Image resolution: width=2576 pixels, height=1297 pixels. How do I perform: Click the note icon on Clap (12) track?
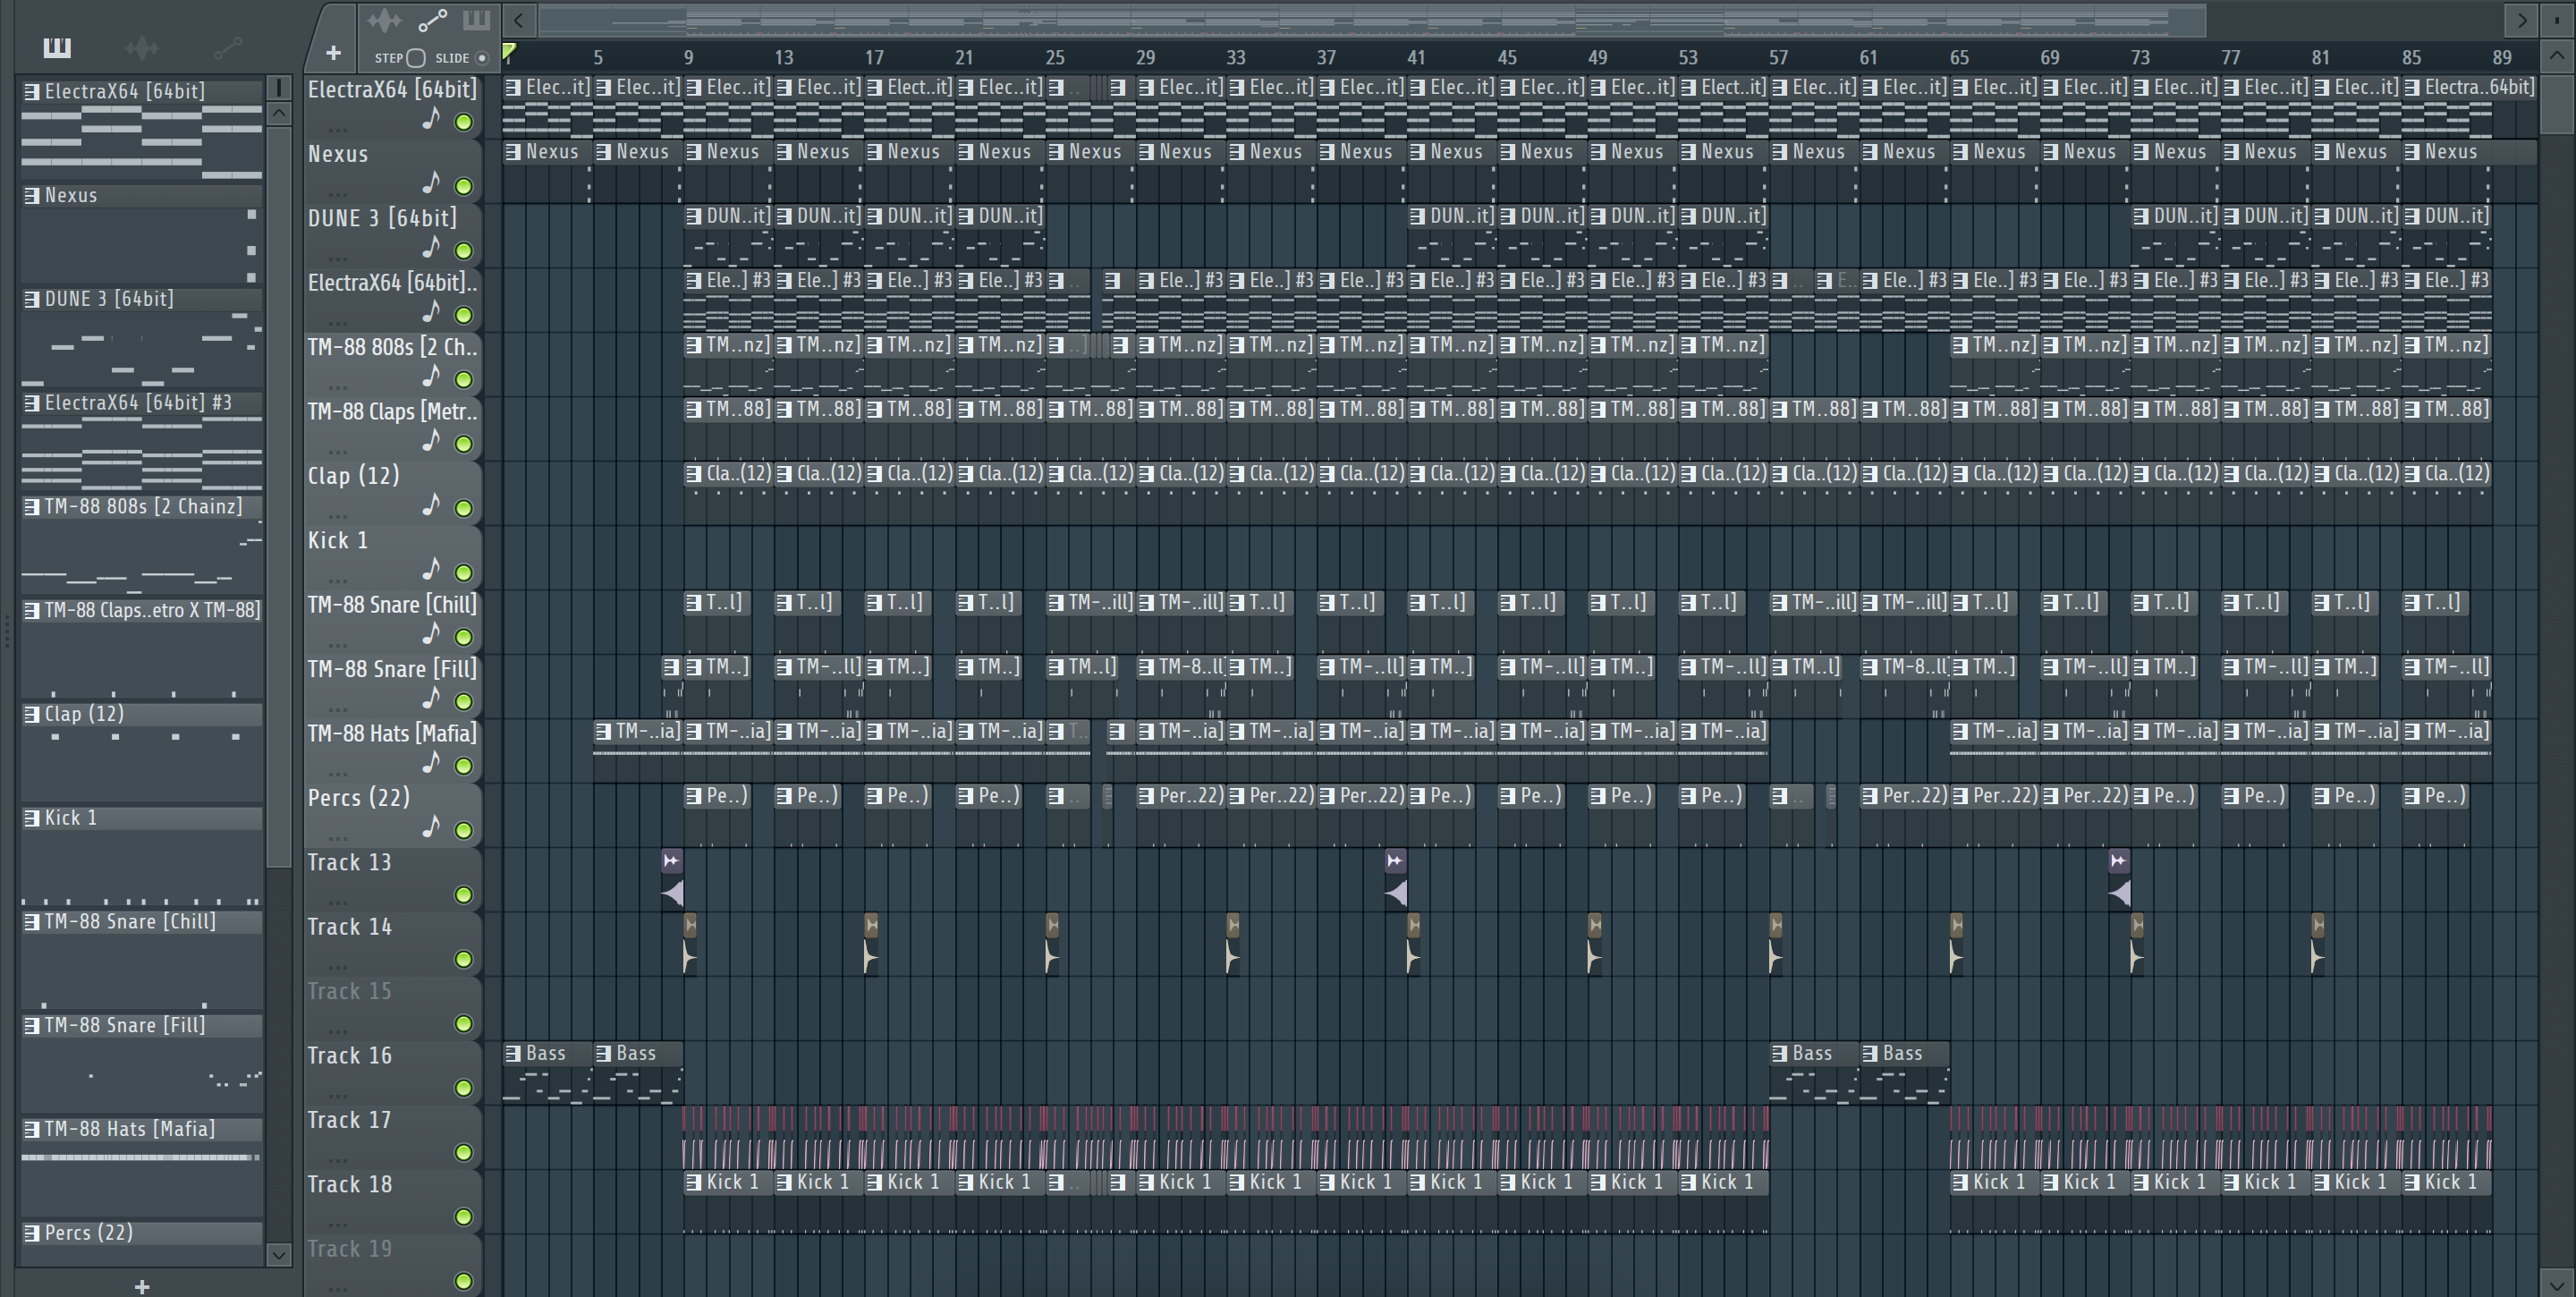pos(431,505)
